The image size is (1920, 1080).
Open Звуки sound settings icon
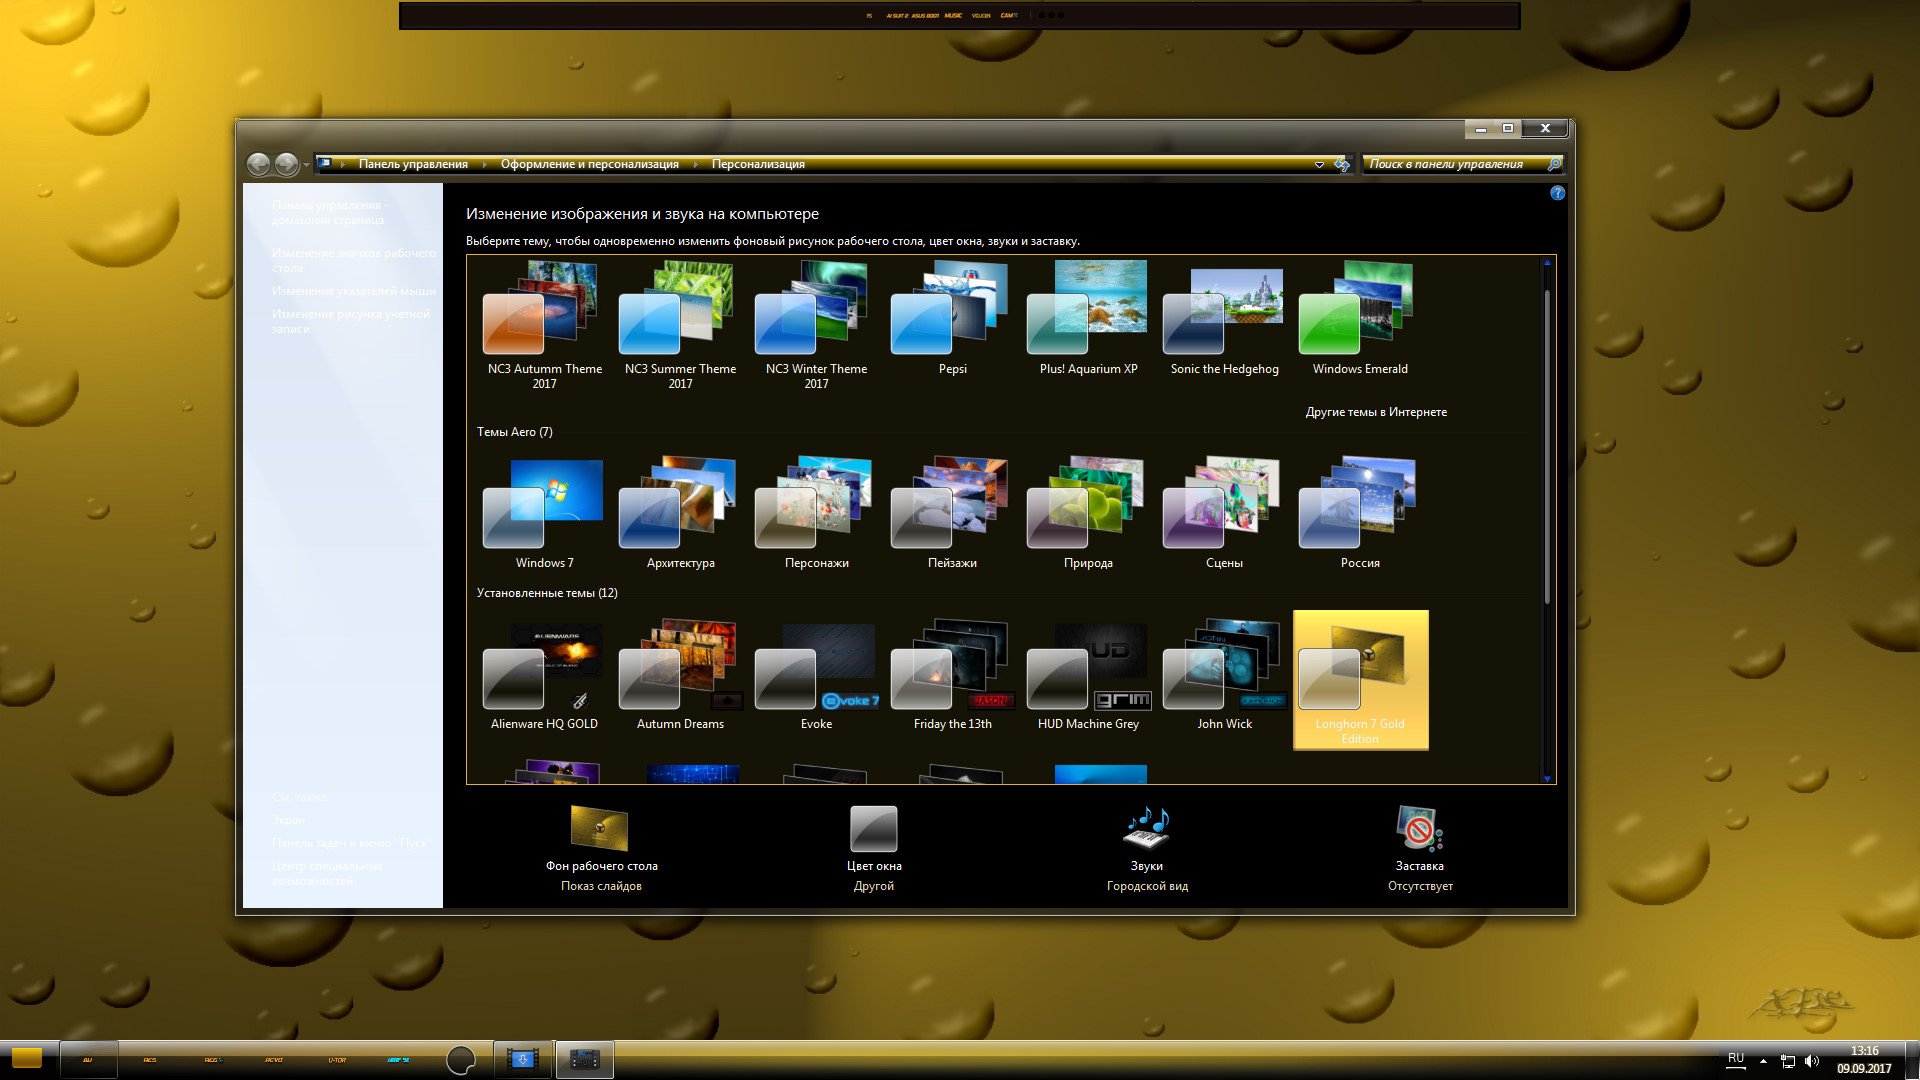point(1147,828)
